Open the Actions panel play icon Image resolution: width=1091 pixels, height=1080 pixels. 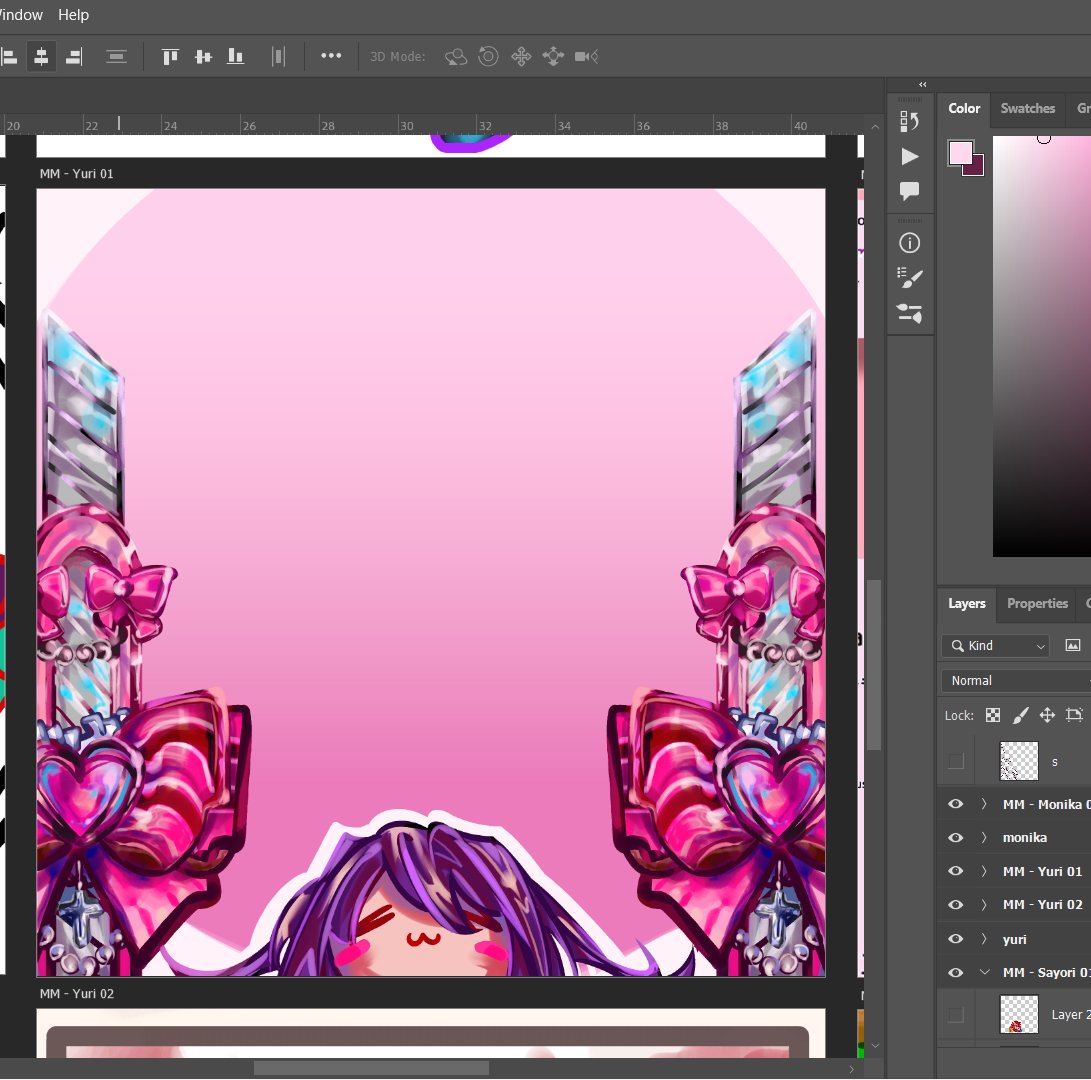pyautogui.click(x=909, y=157)
